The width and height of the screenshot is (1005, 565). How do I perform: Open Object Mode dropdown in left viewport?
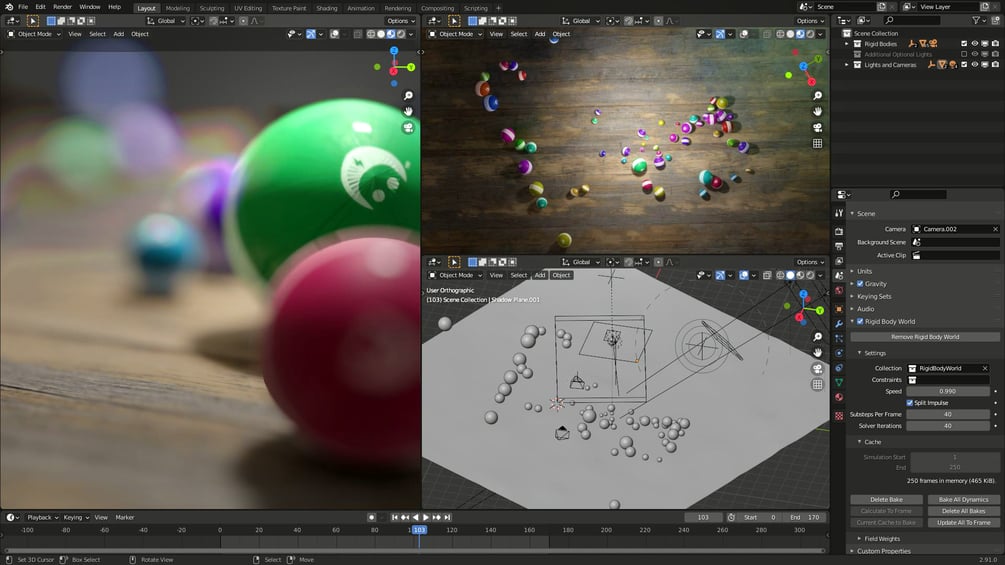(x=34, y=34)
